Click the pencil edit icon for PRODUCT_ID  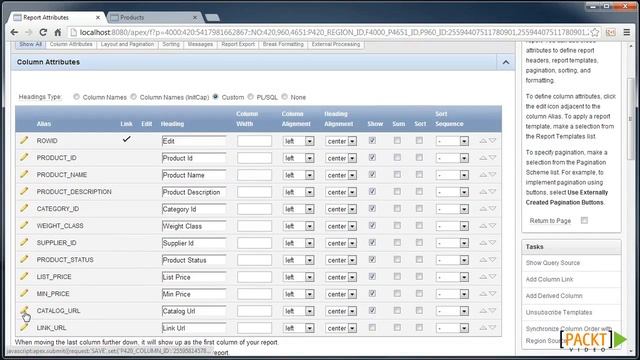(x=24, y=158)
